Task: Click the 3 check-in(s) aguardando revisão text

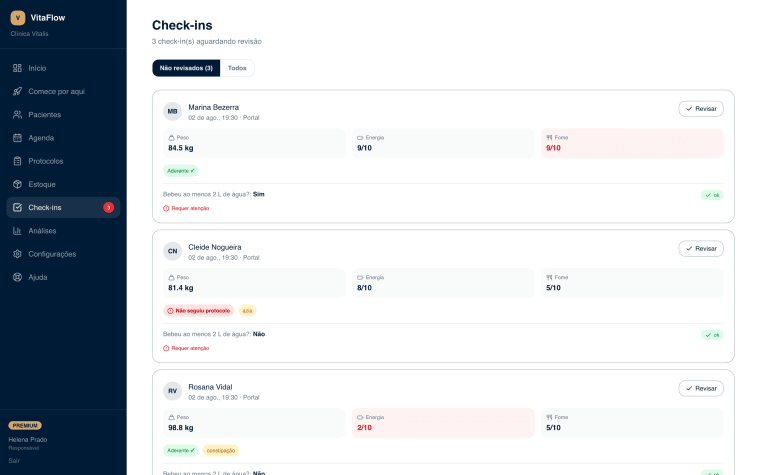Action: point(207,42)
